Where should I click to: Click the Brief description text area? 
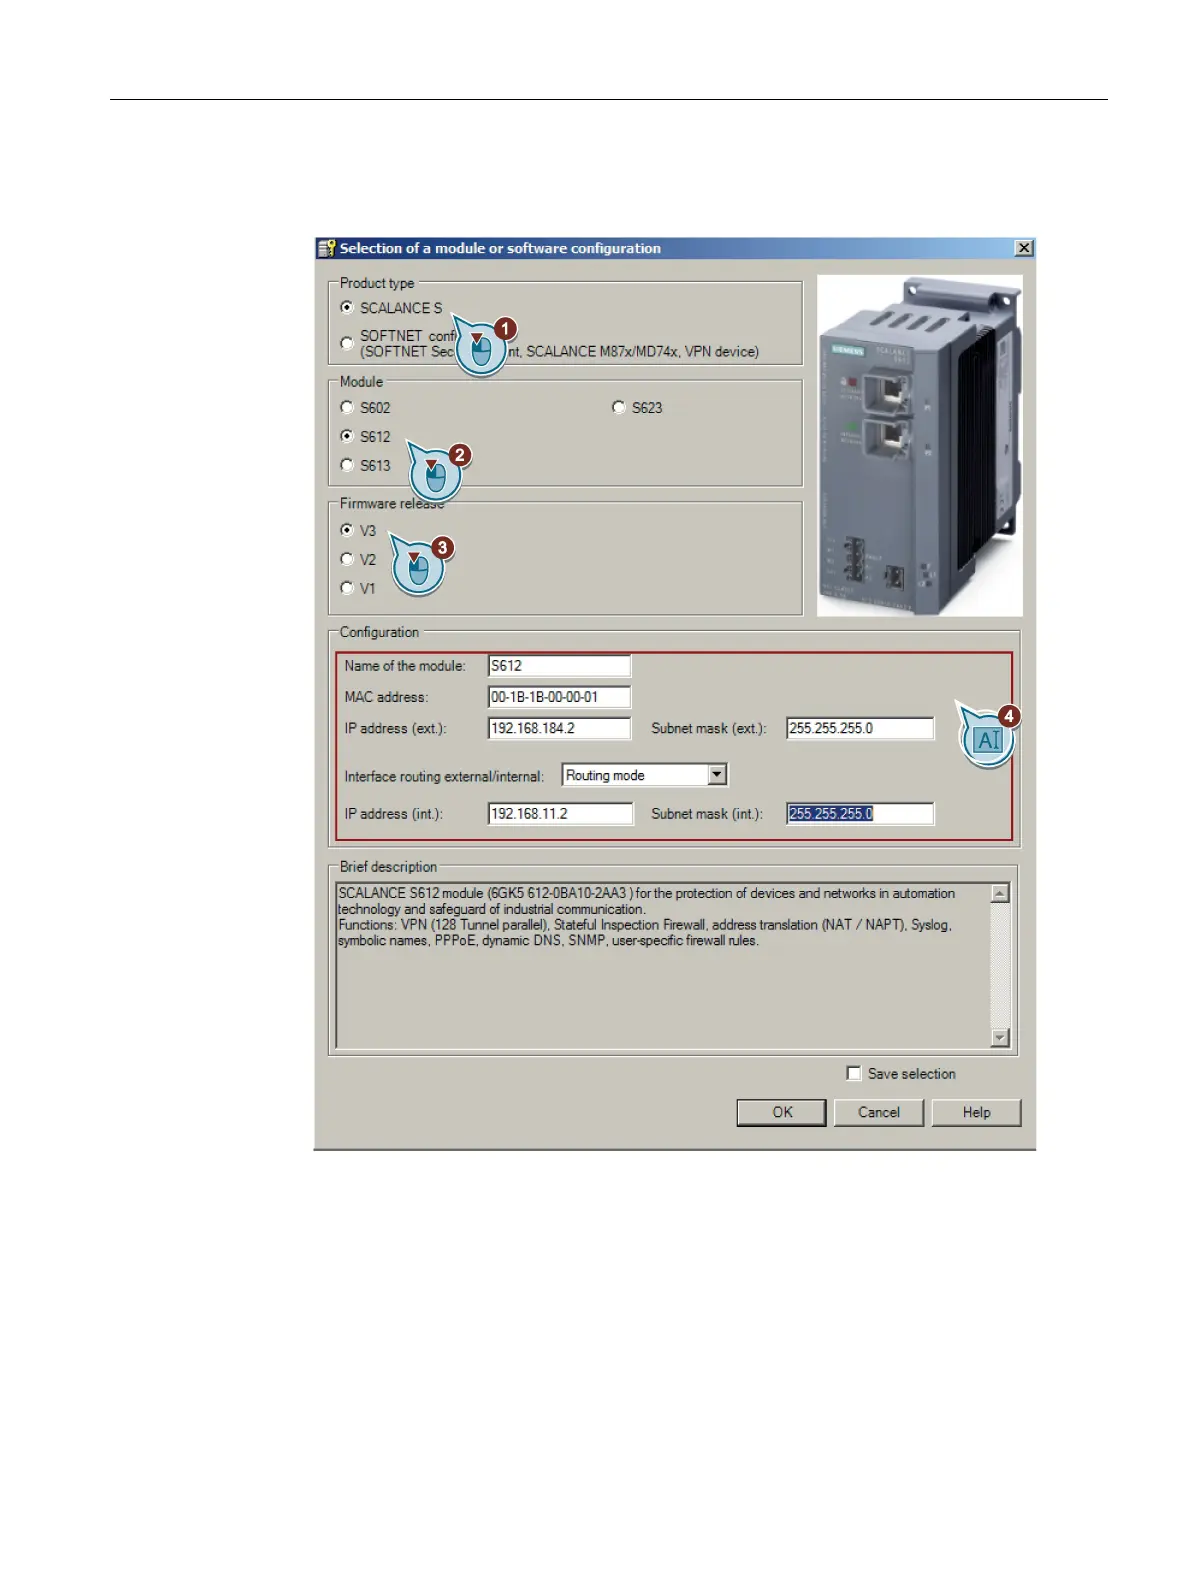click(x=663, y=966)
